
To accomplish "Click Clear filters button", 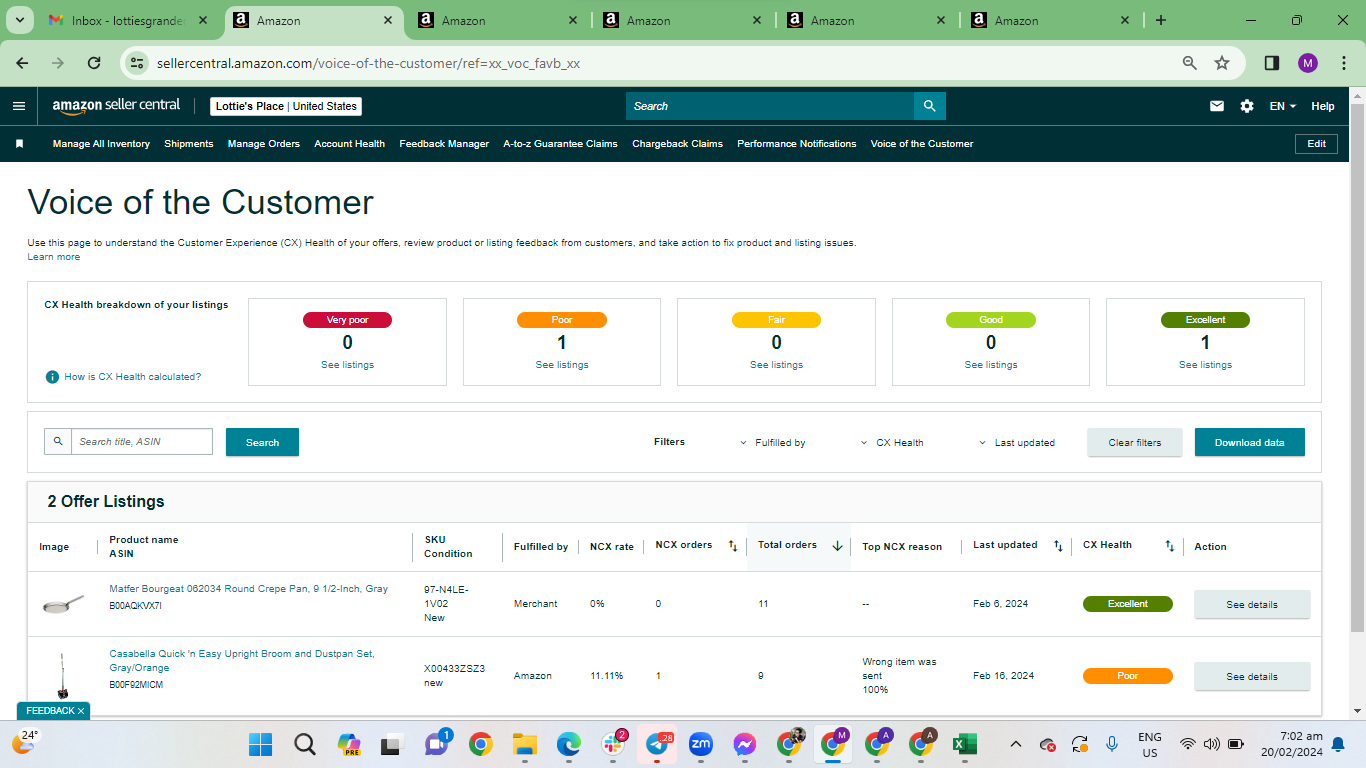I will 1135,442.
